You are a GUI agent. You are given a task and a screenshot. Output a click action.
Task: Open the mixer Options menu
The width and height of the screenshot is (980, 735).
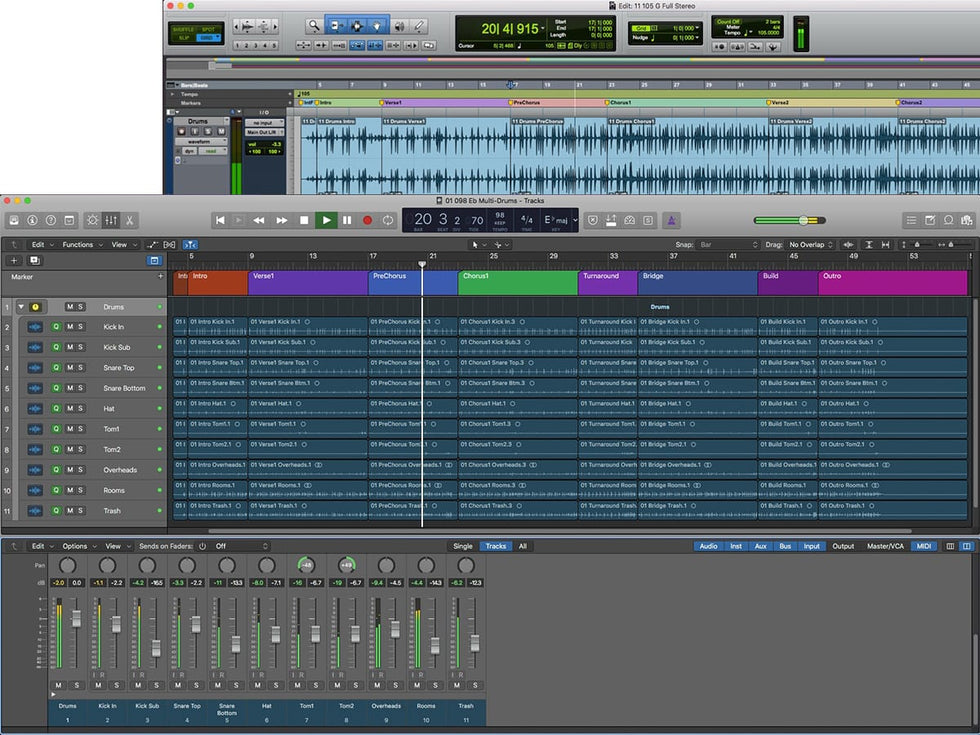77,546
